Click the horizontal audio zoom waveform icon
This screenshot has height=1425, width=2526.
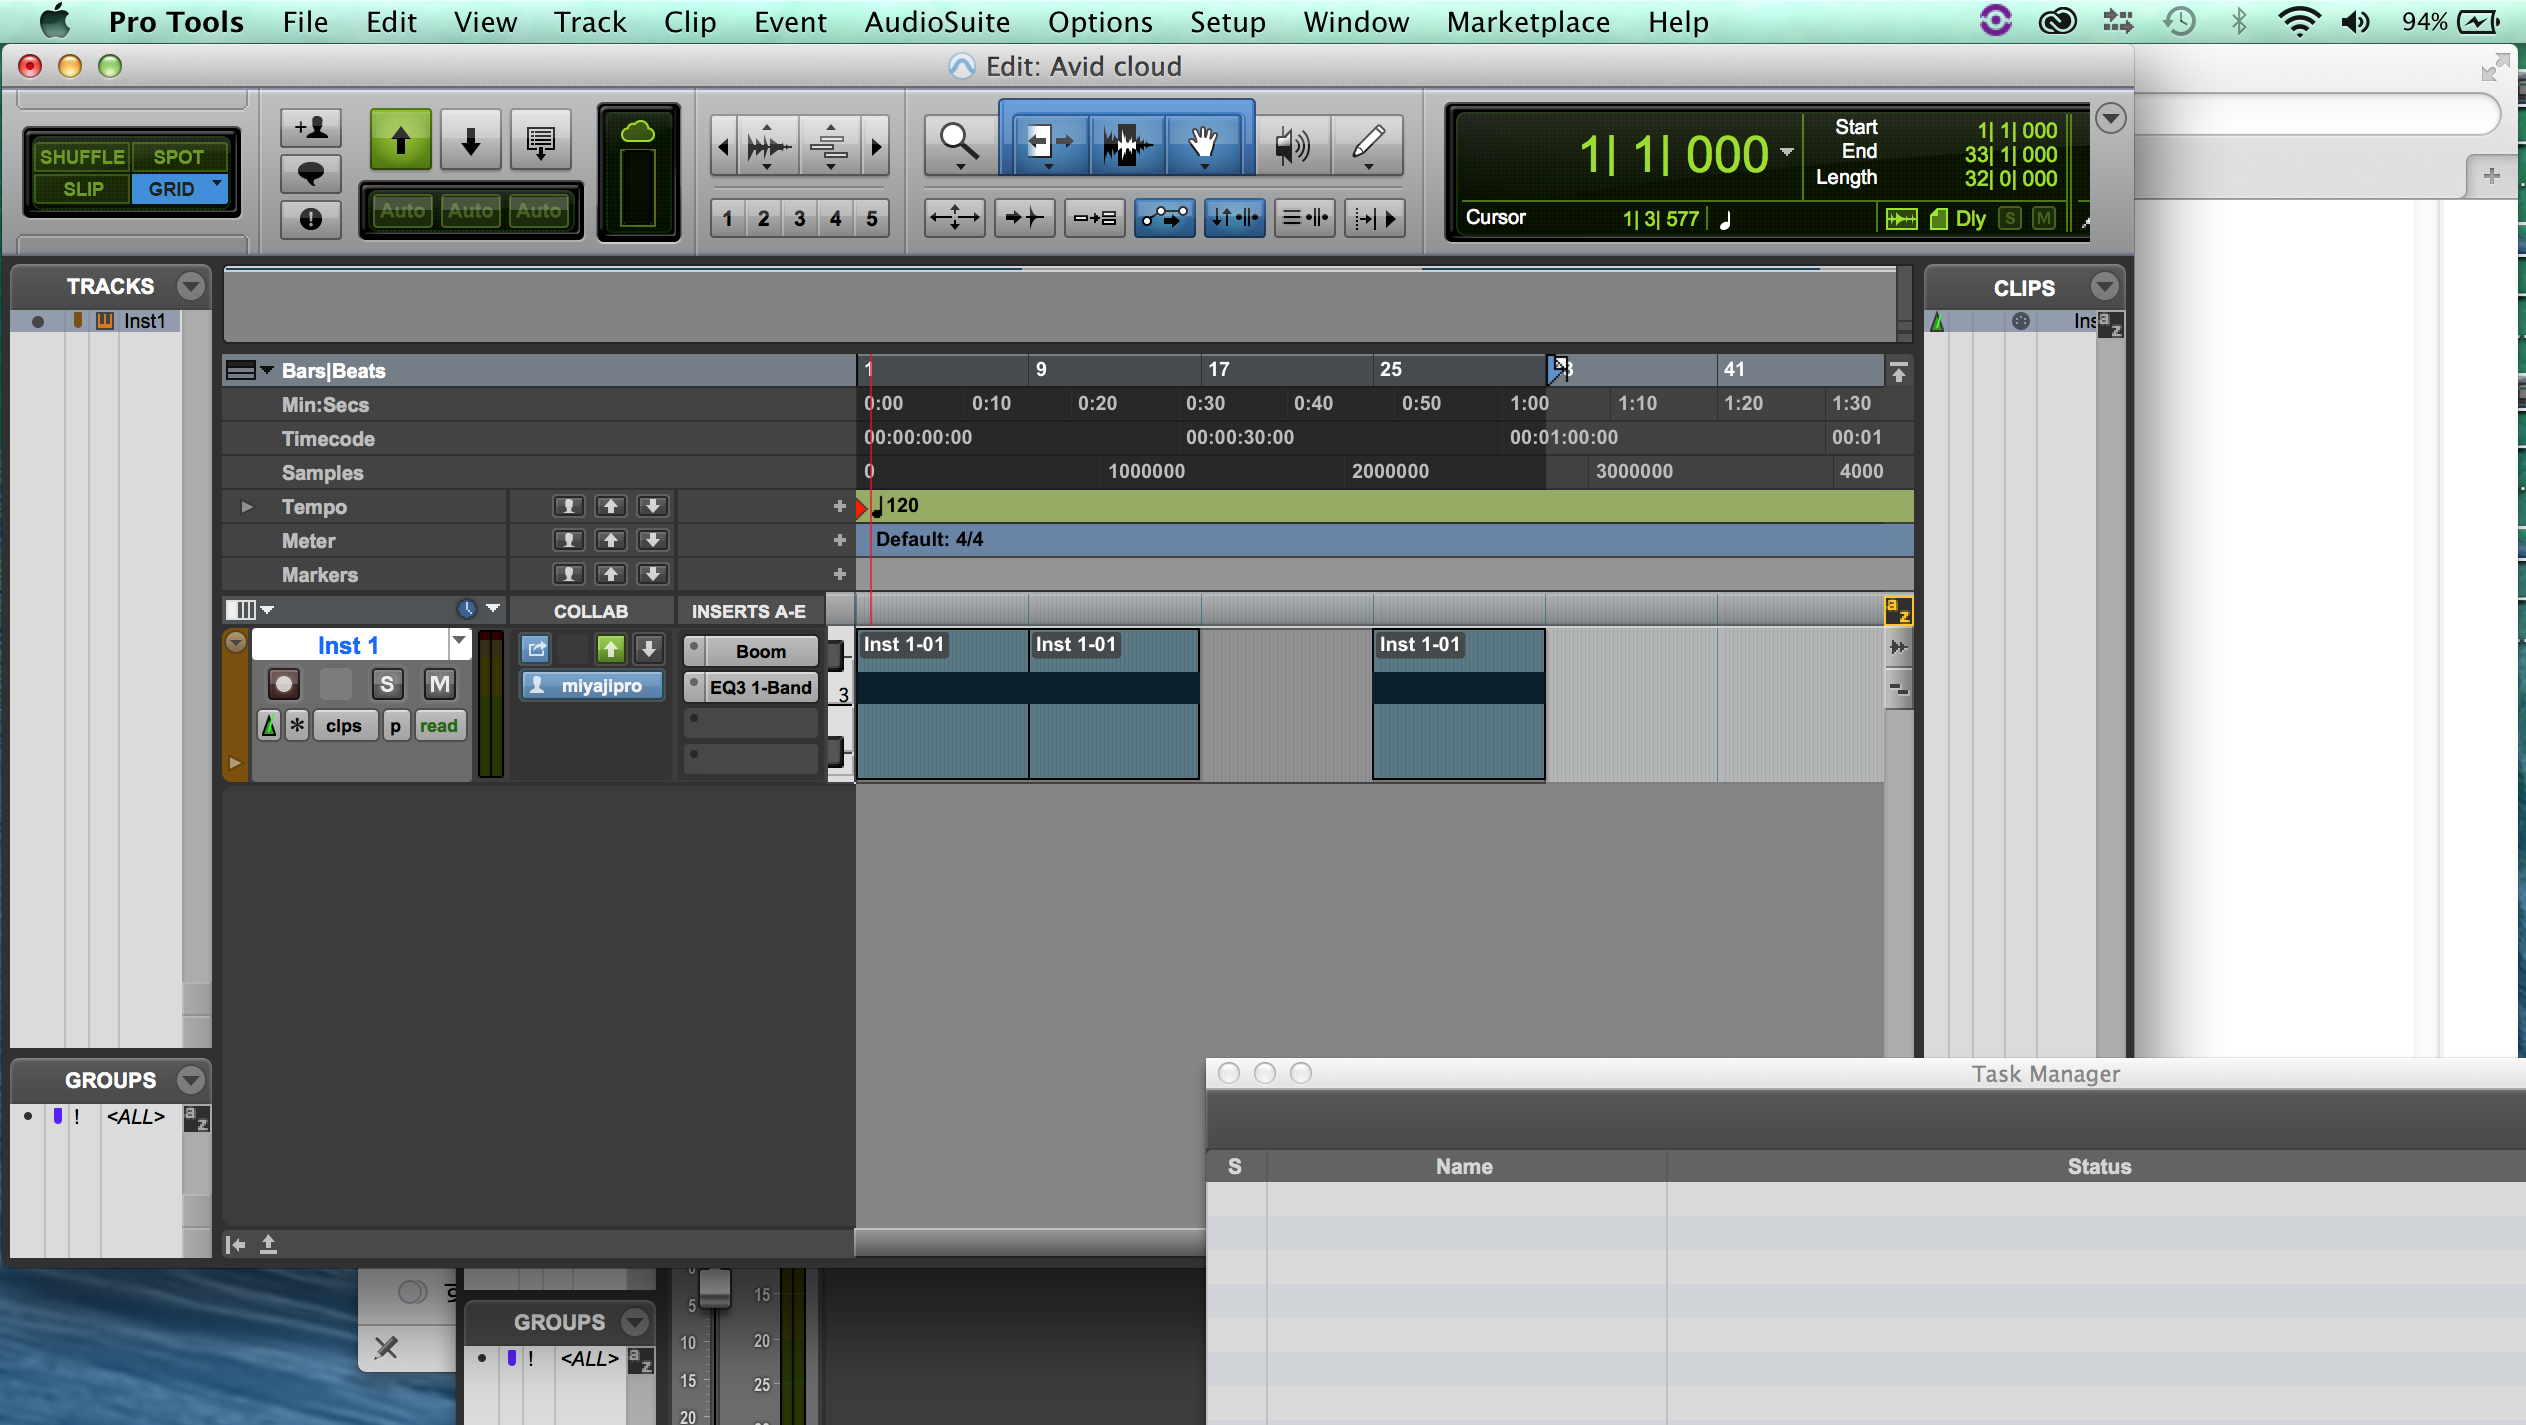tap(767, 147)
